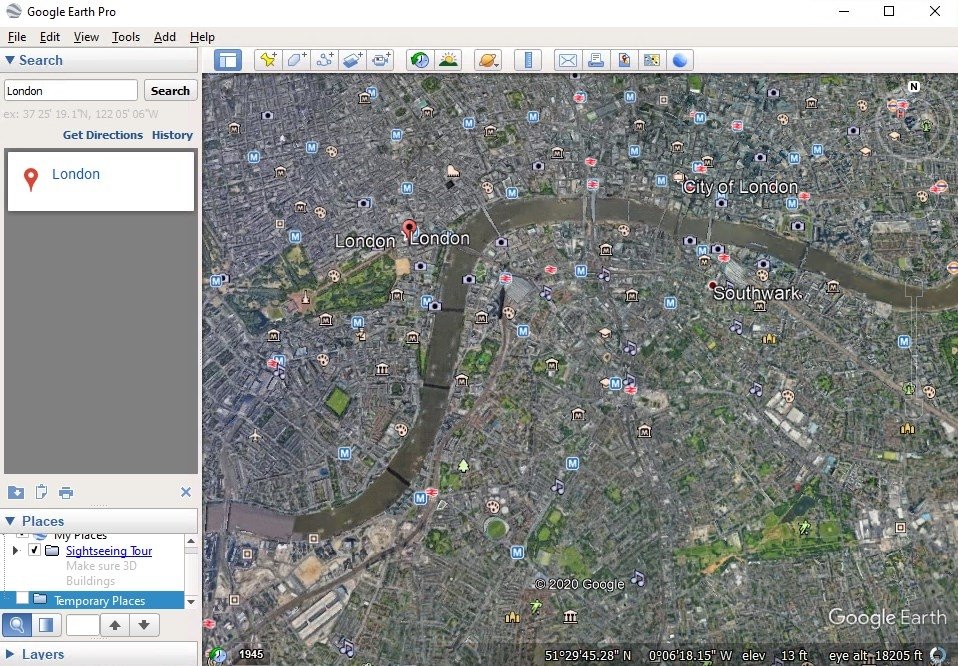This screenshot has width=958, height=666.
Task: Open the search History link
Action: (x=172, y=135)
